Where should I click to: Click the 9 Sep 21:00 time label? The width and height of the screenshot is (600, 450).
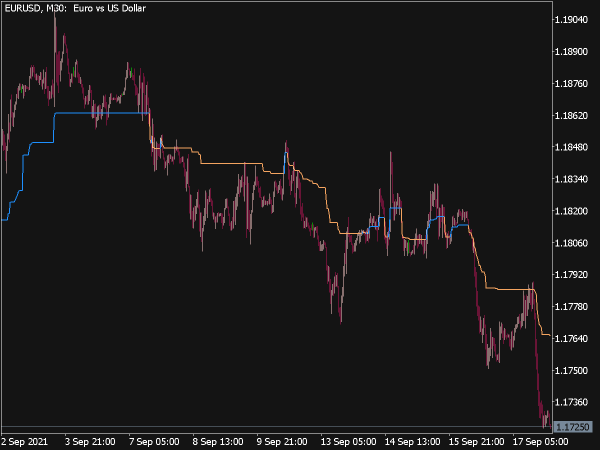(282, 442)
